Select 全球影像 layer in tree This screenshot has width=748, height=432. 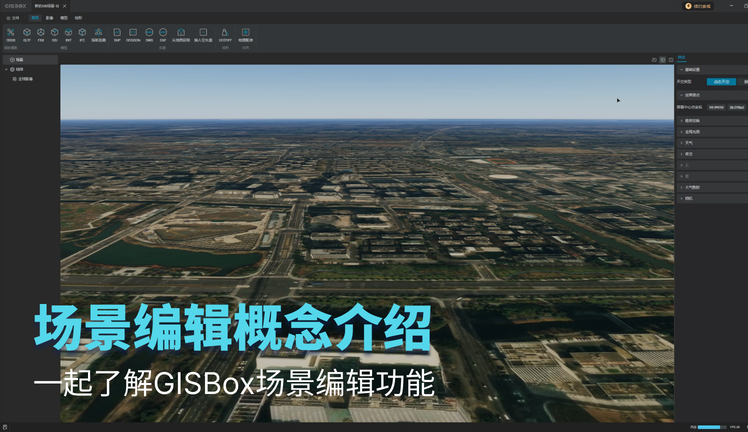coord(24,77)
